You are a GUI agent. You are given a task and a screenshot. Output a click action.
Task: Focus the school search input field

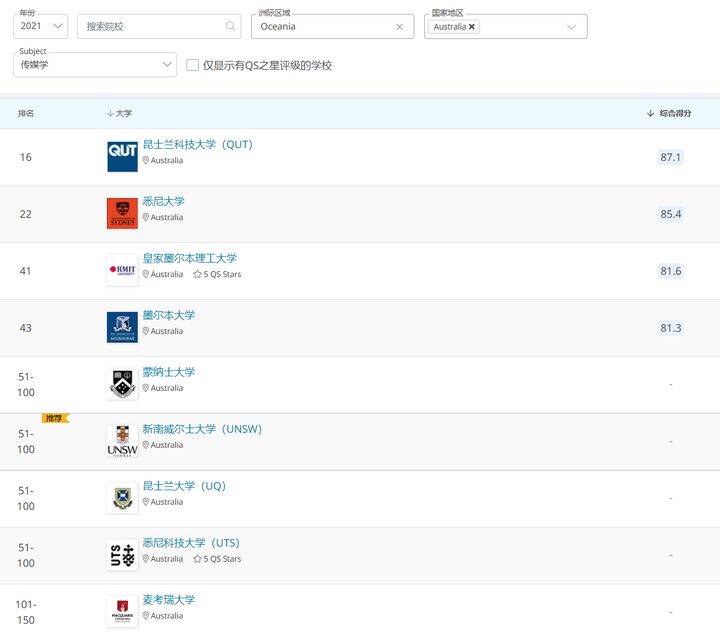click(159, 26)
